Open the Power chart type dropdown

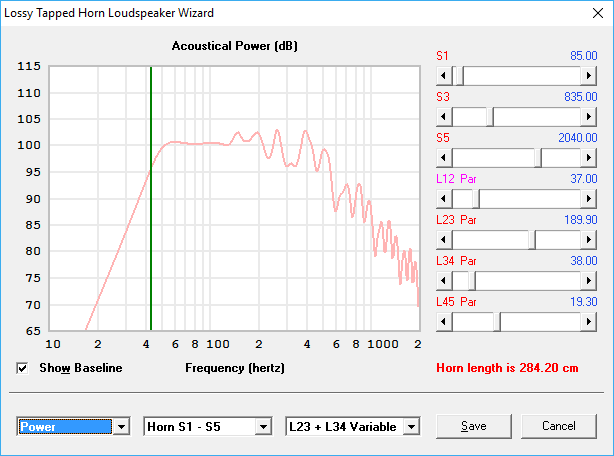[x=121, y=426]
